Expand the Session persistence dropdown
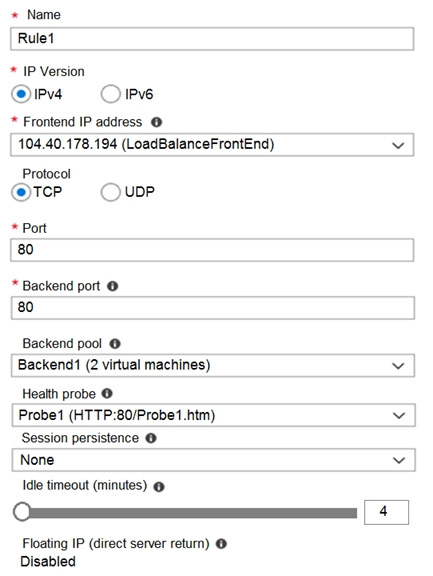This screenshot has height=576, width=433. (213, 460)
